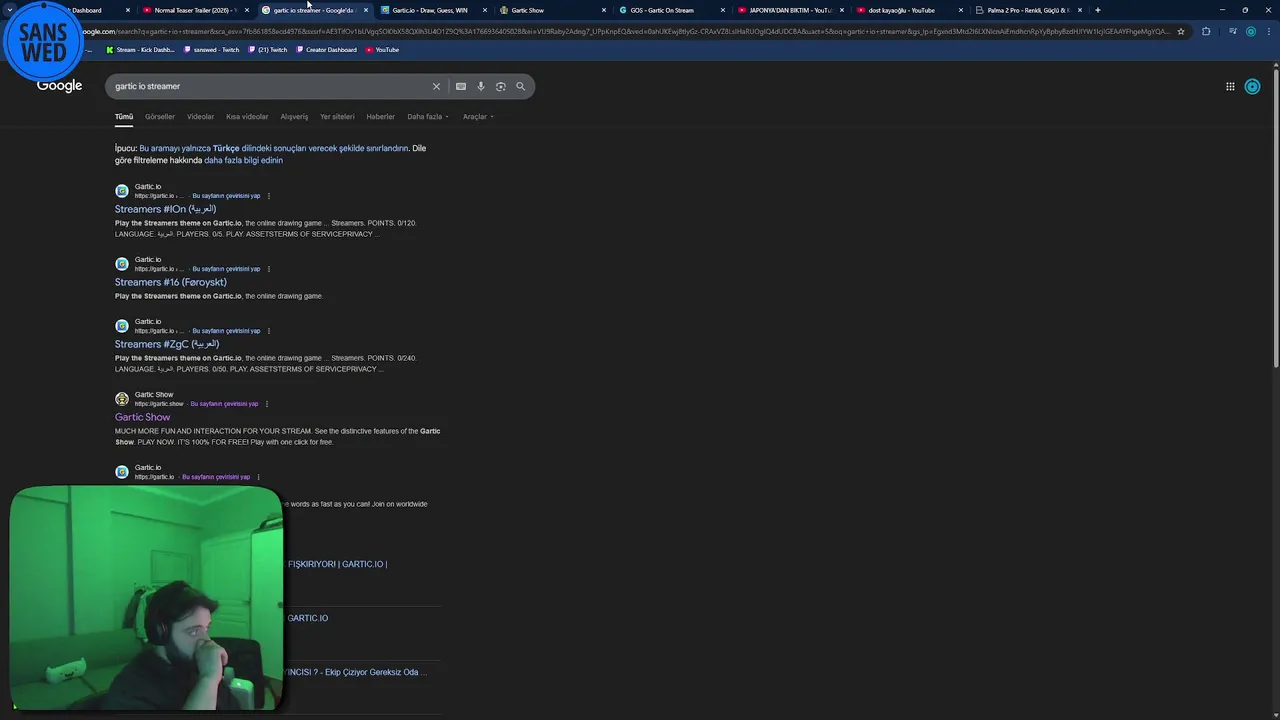Switch to Yer siteleri results
The width and height of the screenshot is (1280, 720).
pyautogui.click(x=337, y=117)
